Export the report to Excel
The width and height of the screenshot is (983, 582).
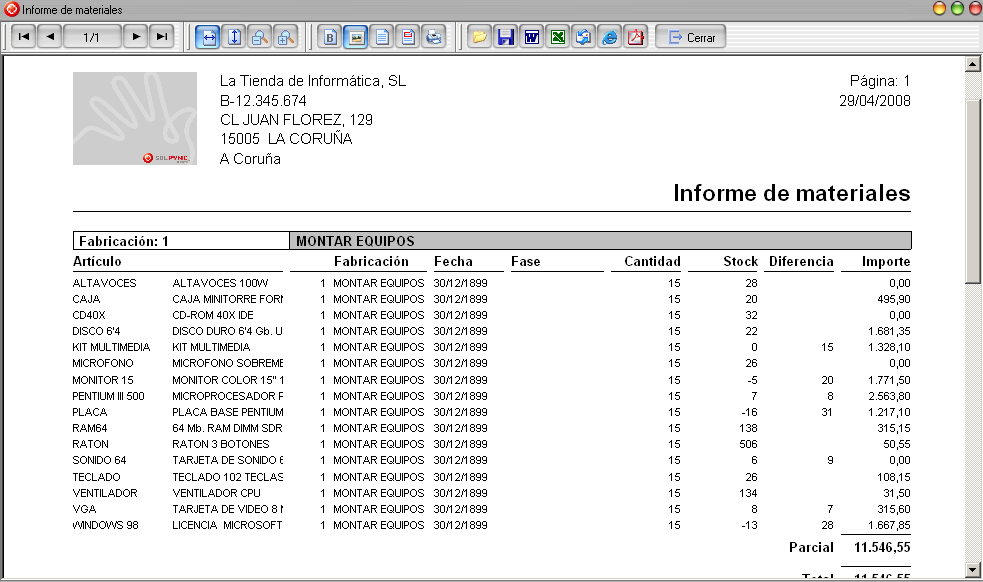click(x=558, y=37)
